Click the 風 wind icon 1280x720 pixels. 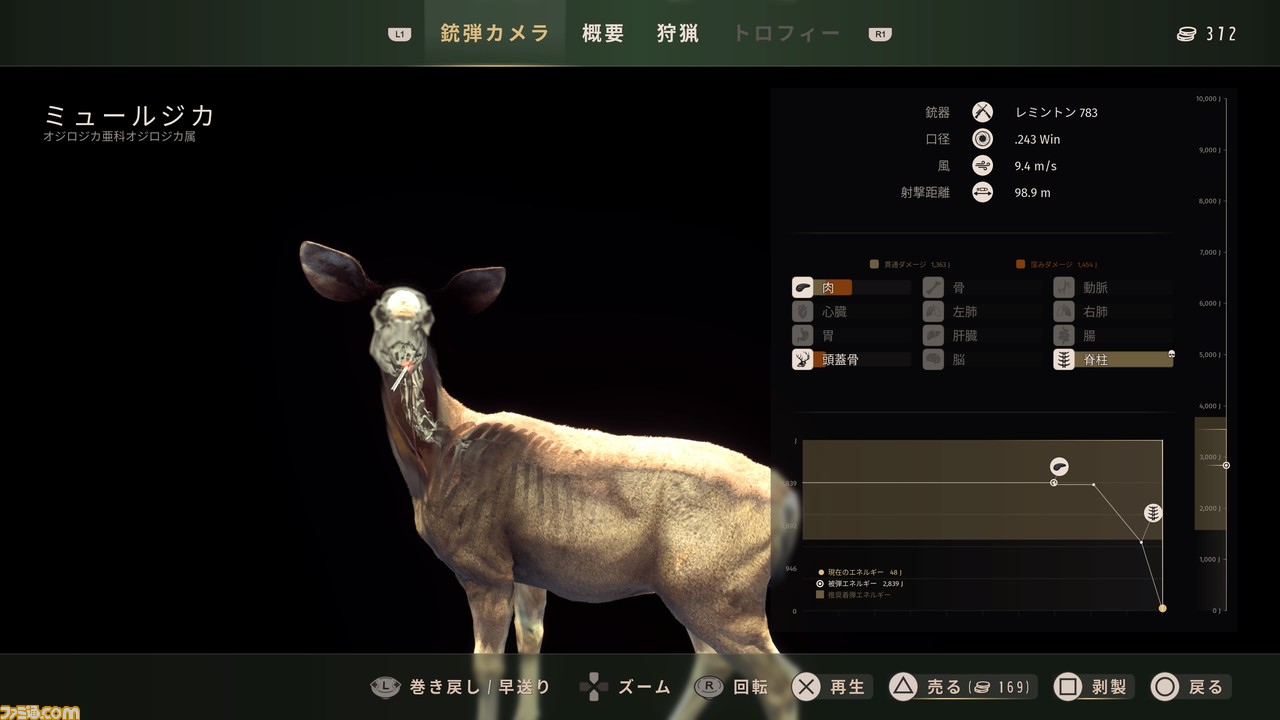coord(983,166)
